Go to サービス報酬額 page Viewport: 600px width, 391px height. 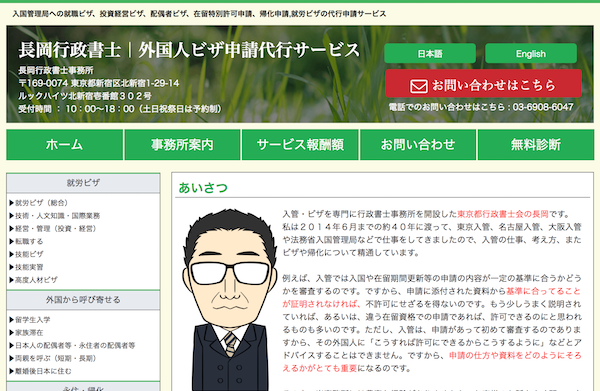point(300,145)
